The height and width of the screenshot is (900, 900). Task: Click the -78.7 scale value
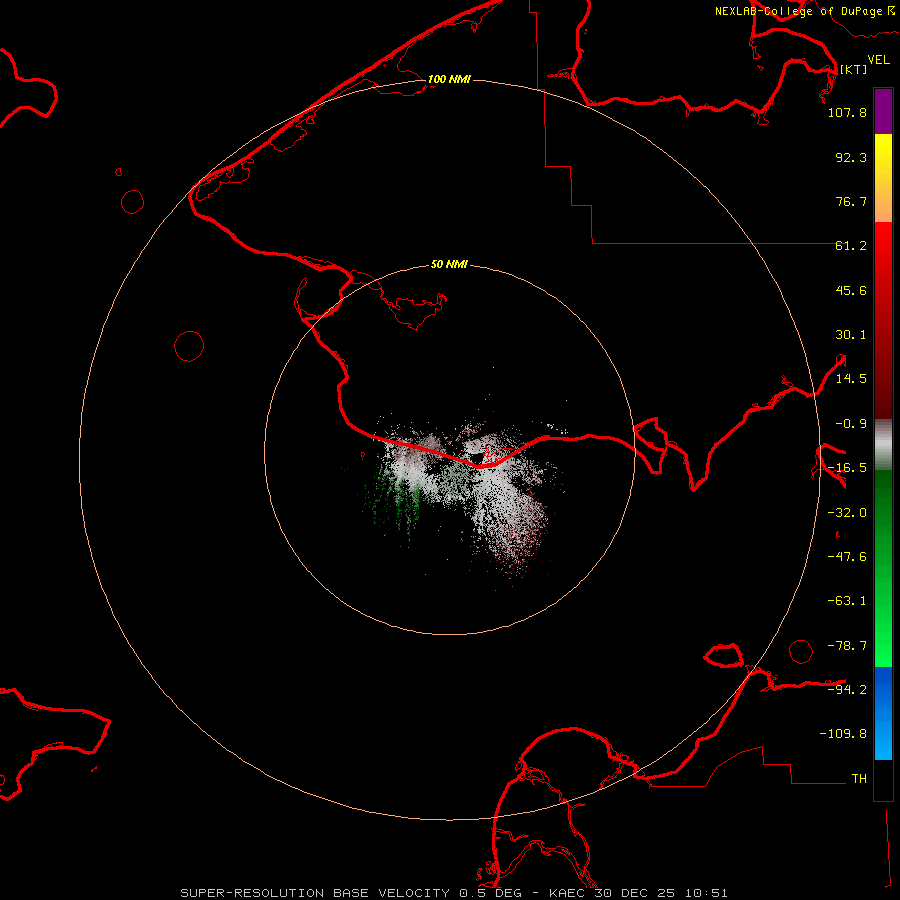[847, 646]
